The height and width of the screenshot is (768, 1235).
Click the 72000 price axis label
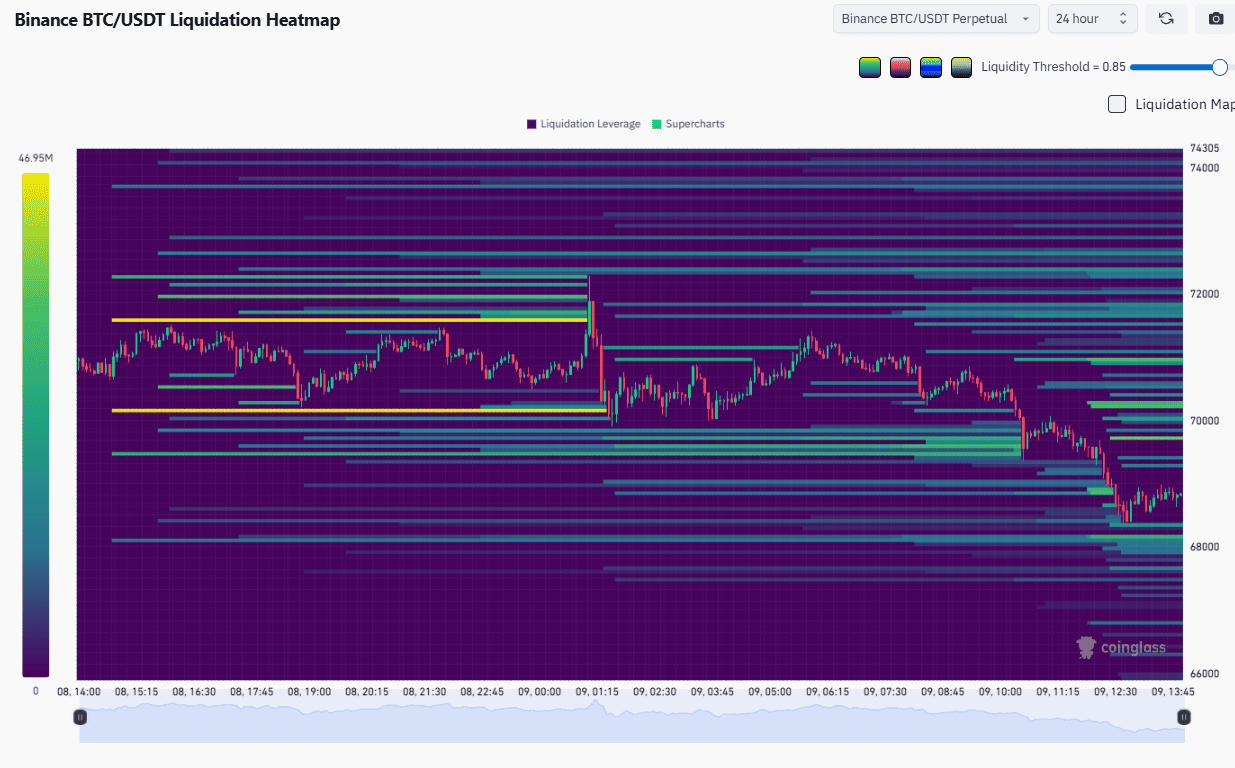point(1204,294)
